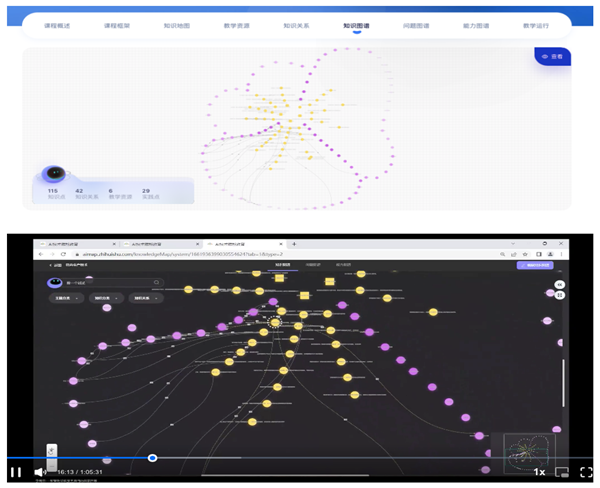Viewport: 600px width, 488px height.
Task: Expand the first filter dropdown under search
Action: point(66,298)
